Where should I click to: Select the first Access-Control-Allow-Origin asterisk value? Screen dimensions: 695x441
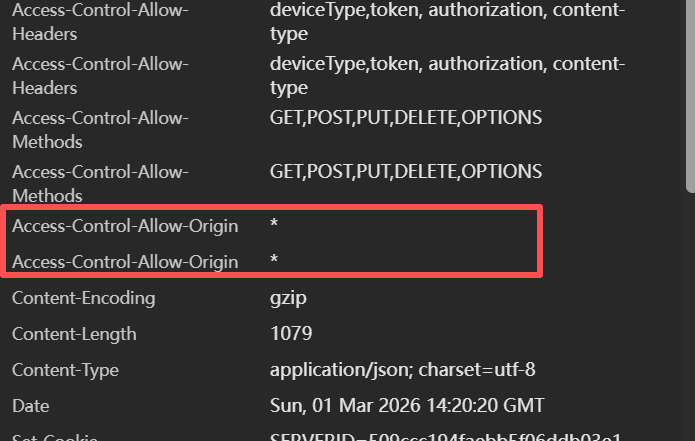coord(274,227)
